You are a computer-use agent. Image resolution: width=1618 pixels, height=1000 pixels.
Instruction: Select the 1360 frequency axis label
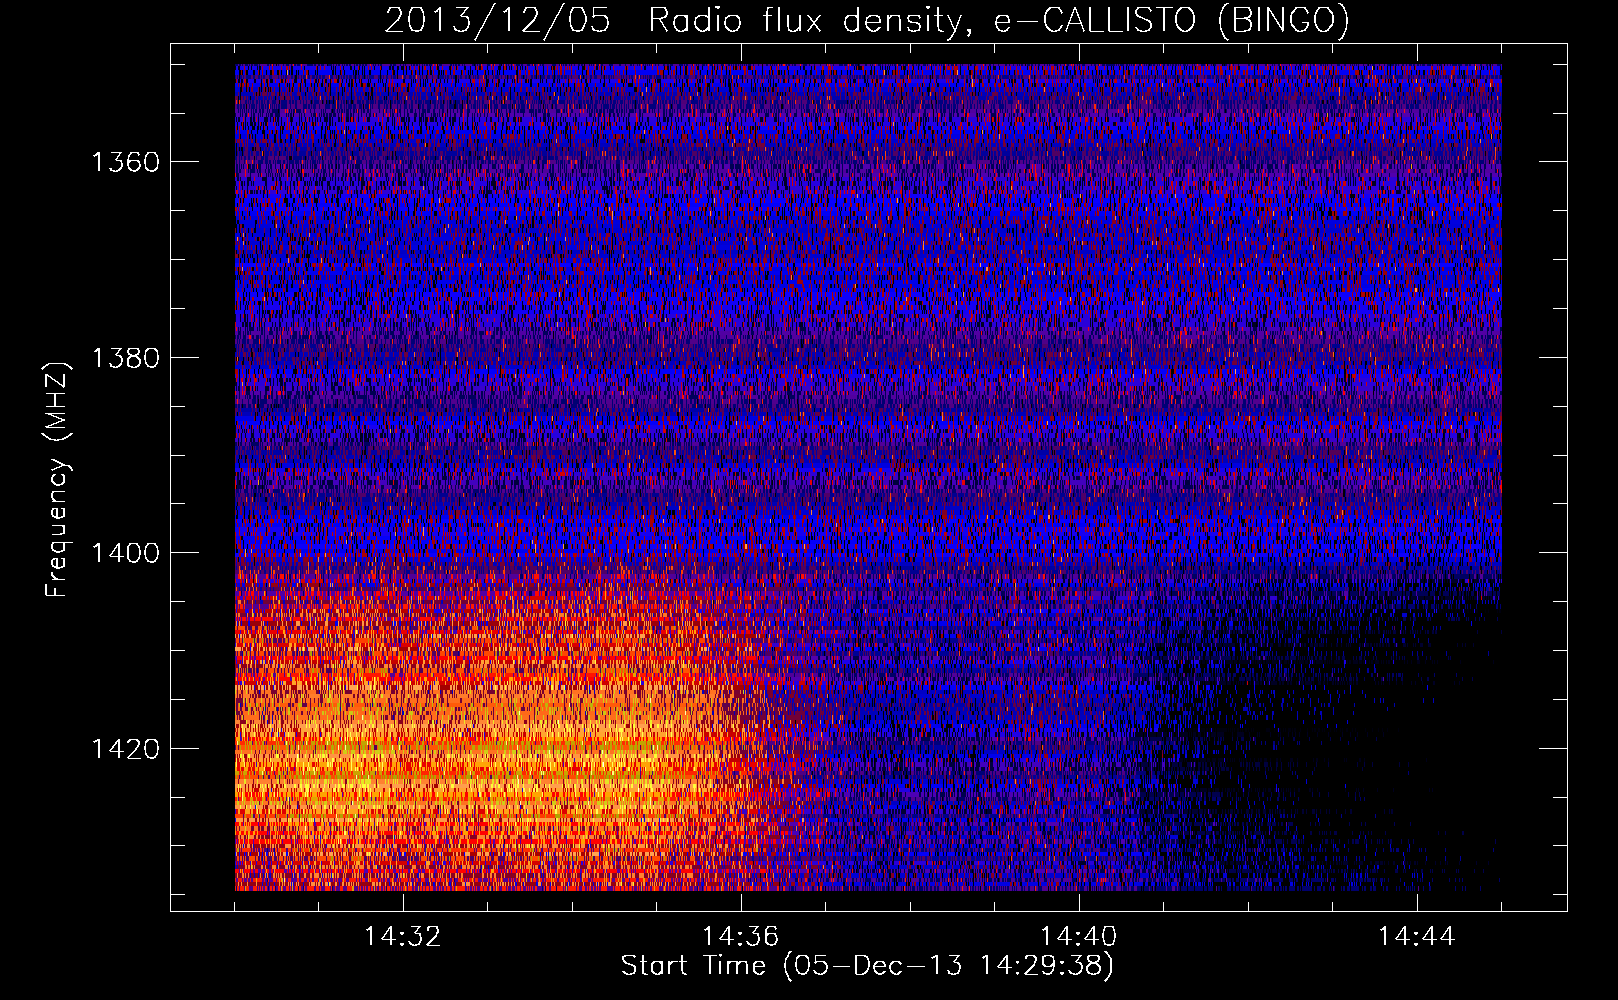pos(126,162)
